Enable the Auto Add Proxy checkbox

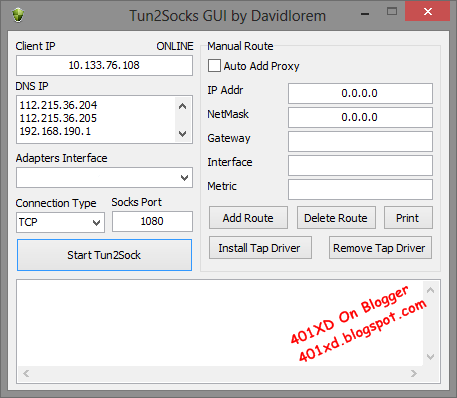pyautogui.click(x=214, y=66)
